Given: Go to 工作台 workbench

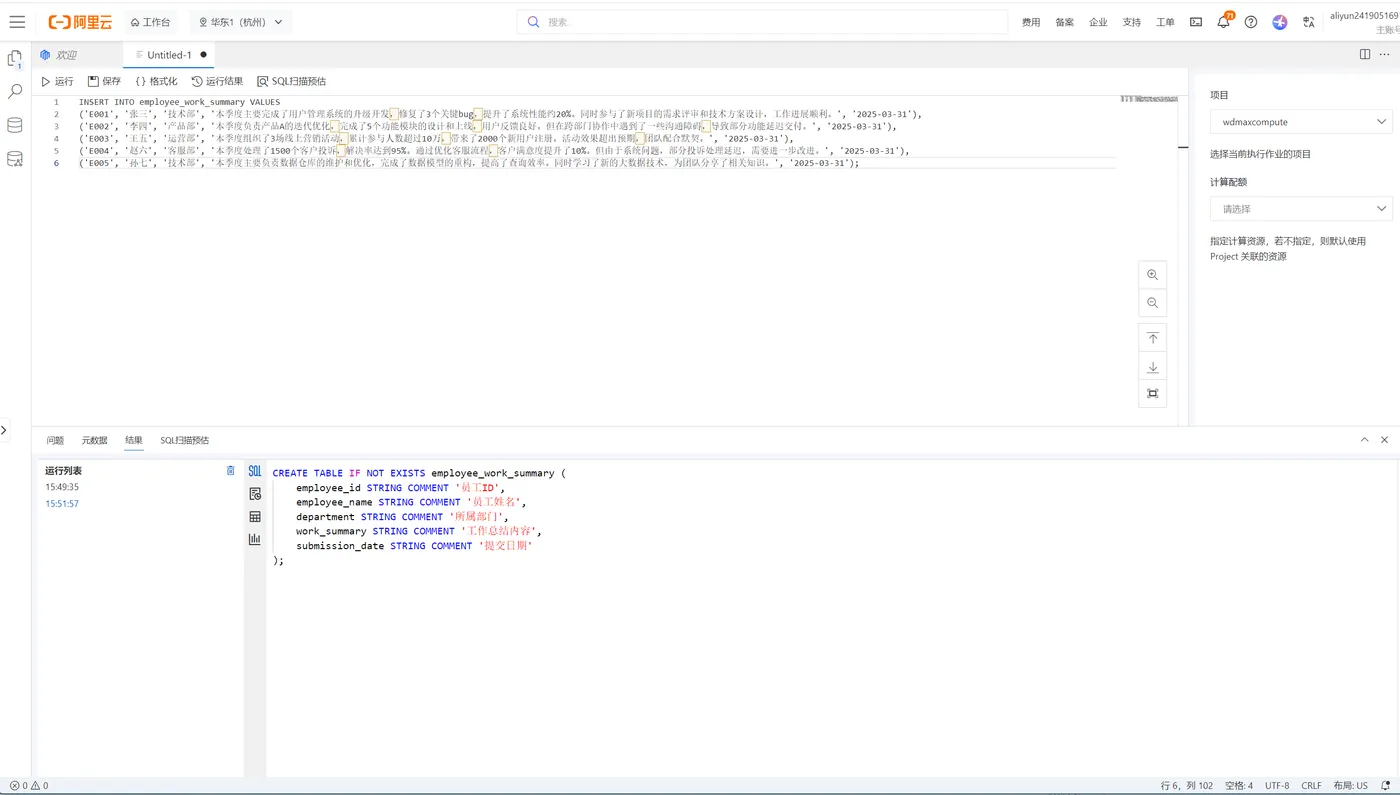Looking at the screenshot, I should [x=150, y=22].
